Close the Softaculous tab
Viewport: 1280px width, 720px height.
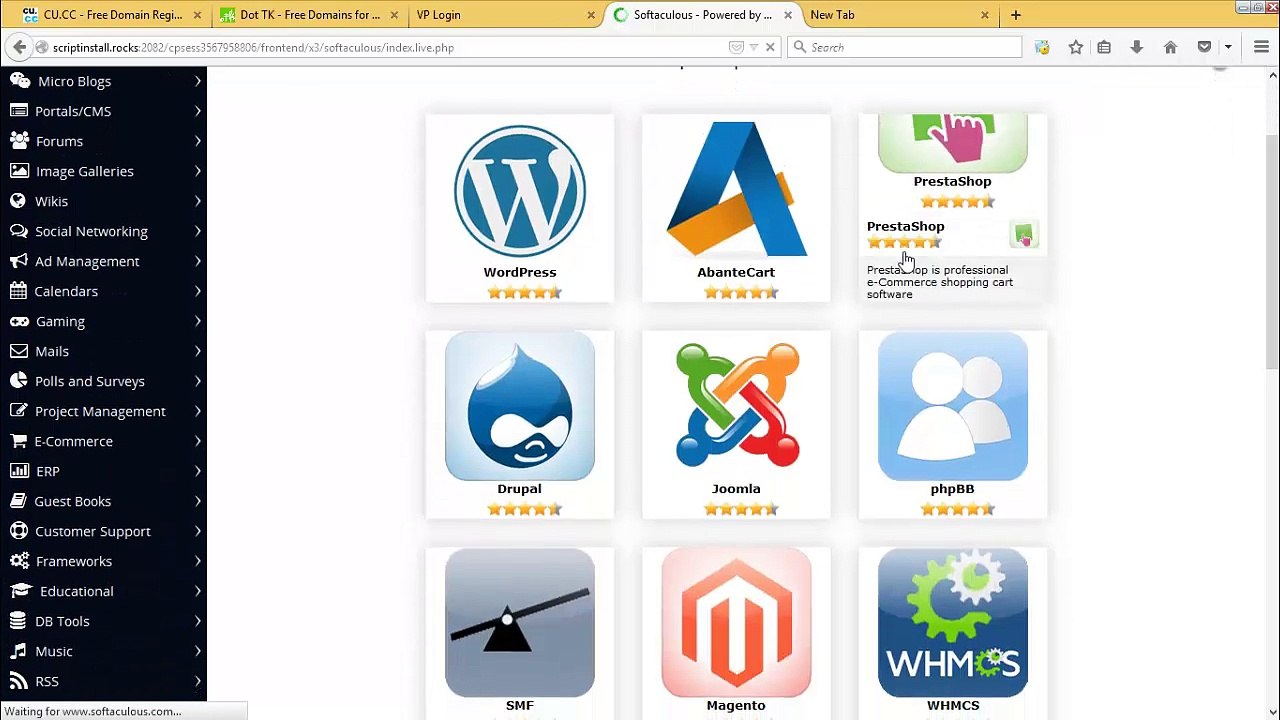point(788,15)
